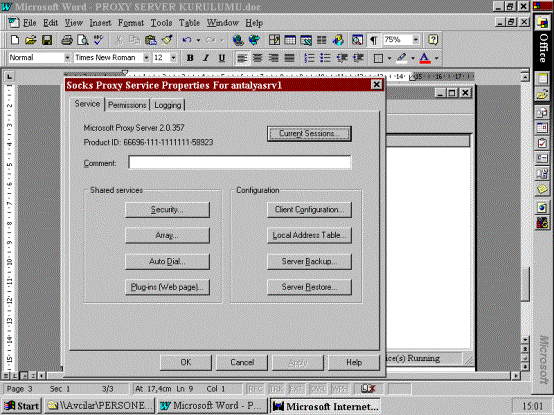
Task: Justify the paragraph text
Action: 290,58
